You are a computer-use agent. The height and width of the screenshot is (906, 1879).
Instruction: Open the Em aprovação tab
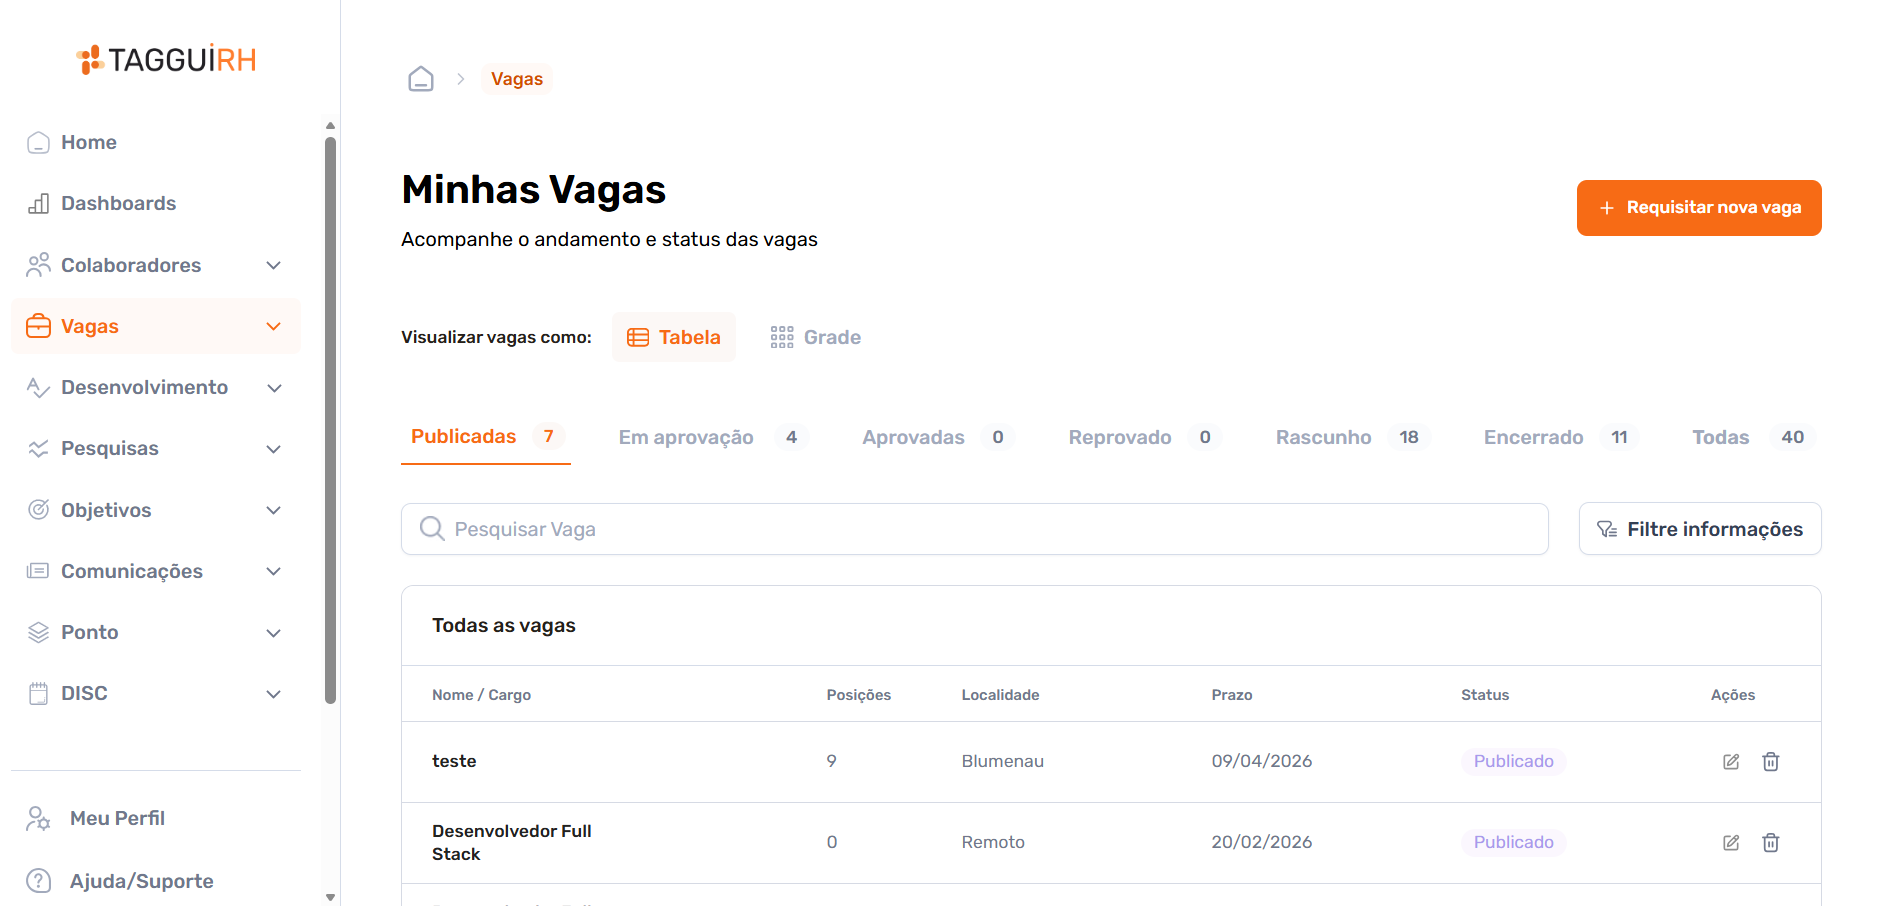coord(712,437)
